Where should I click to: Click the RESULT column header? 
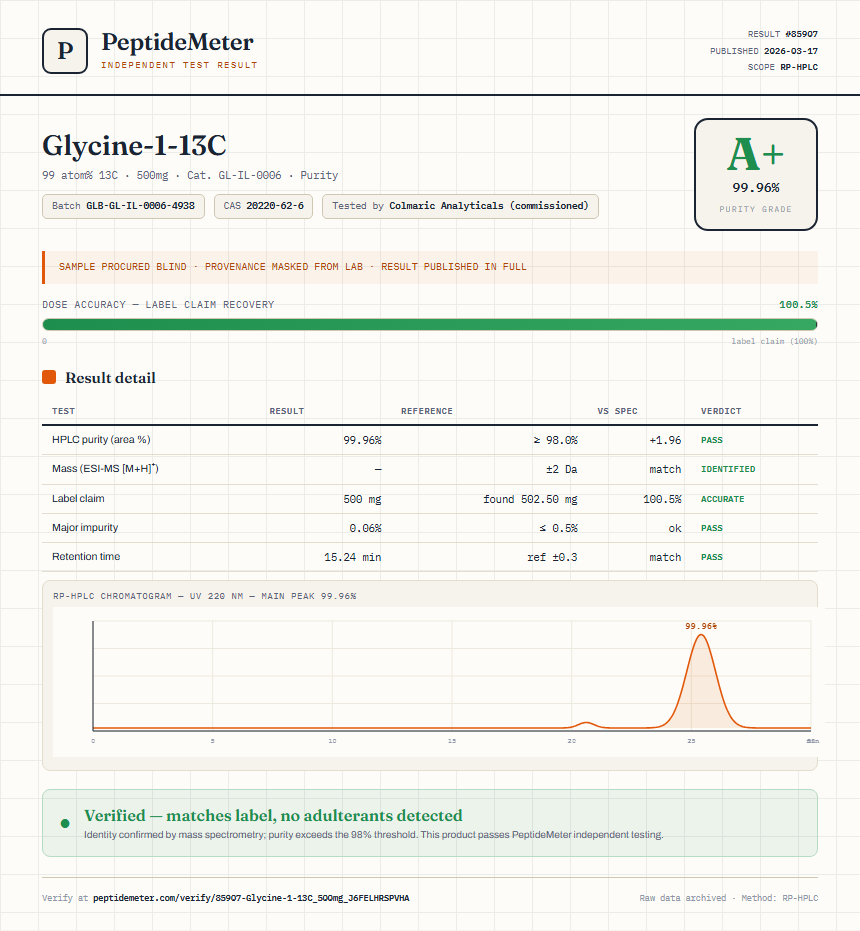pos(287,411)
